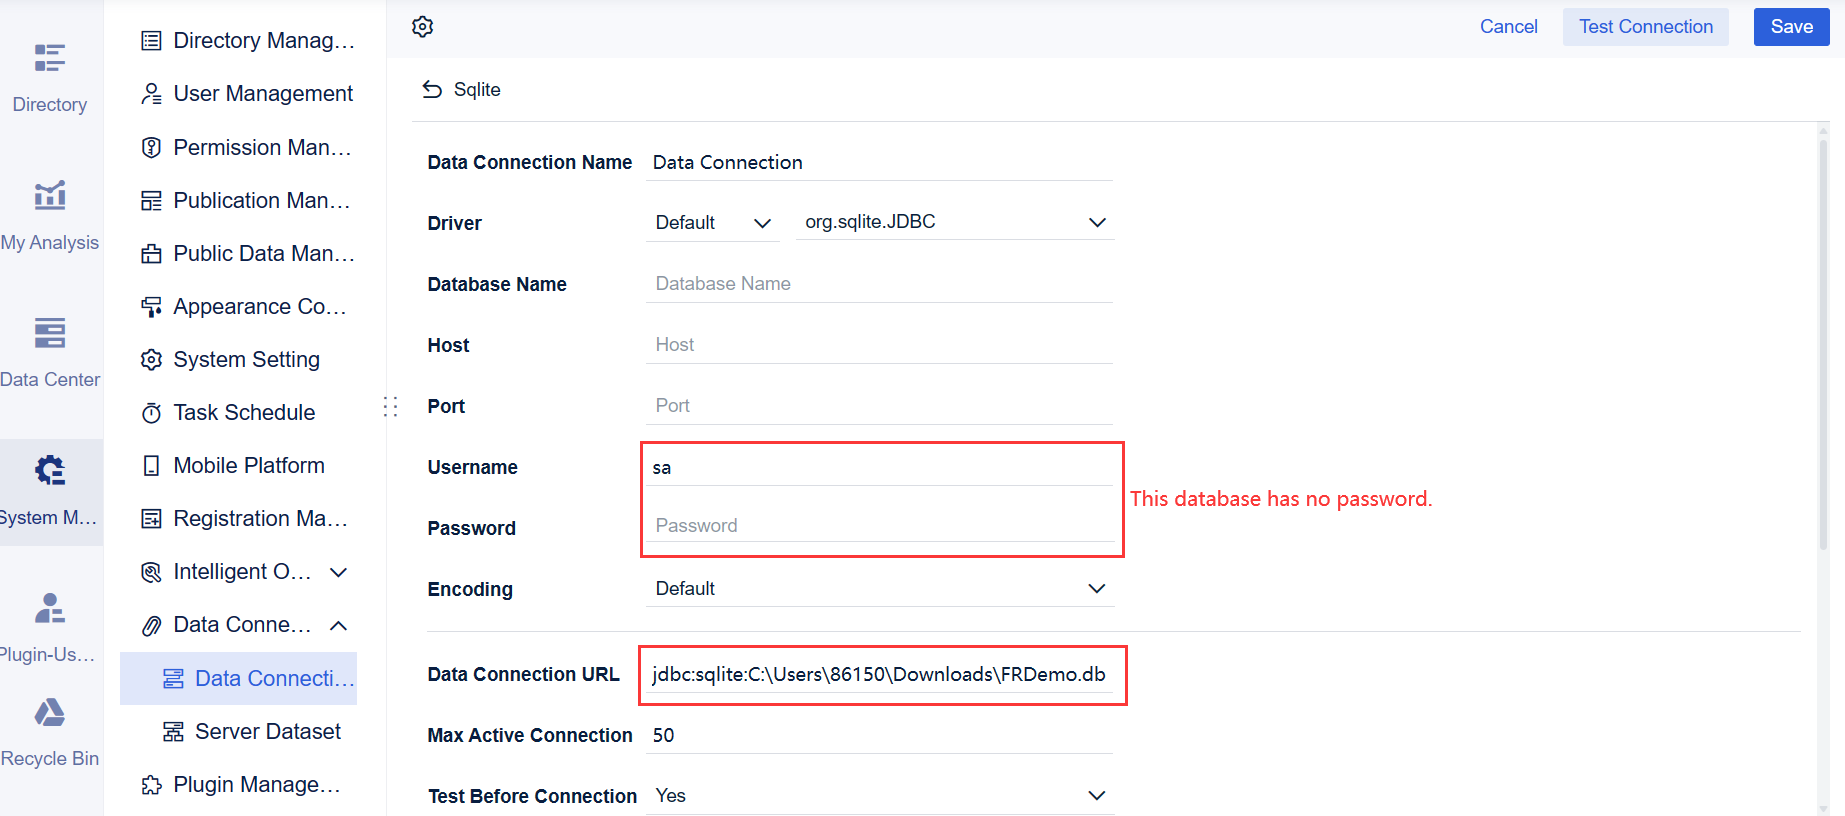Open System Setting menu entry
Screen dimensions: 1845x816
245,359
